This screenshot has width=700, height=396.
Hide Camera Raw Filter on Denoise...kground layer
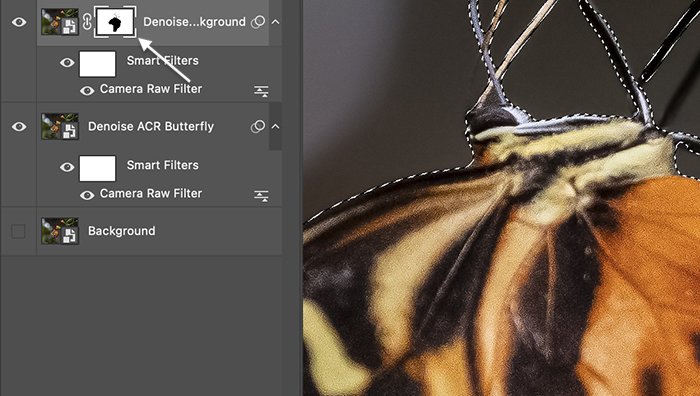pyautogui.click(x=87, y=91)
